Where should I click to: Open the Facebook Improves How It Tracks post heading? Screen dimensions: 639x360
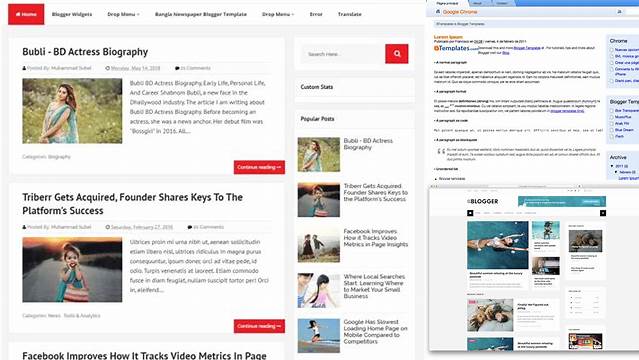[x=144, y=355]
